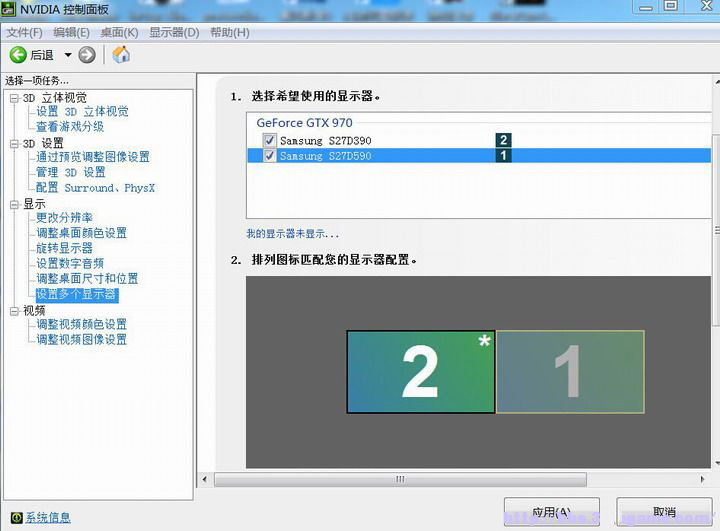Open the 文件(F) menu

[x=24, y=33]
